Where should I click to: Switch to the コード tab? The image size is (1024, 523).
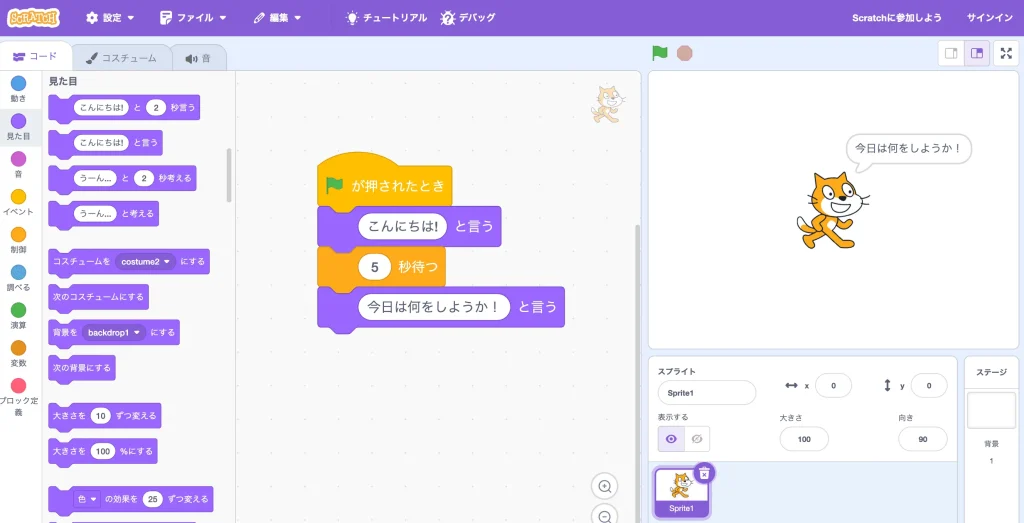click(35, 57)
